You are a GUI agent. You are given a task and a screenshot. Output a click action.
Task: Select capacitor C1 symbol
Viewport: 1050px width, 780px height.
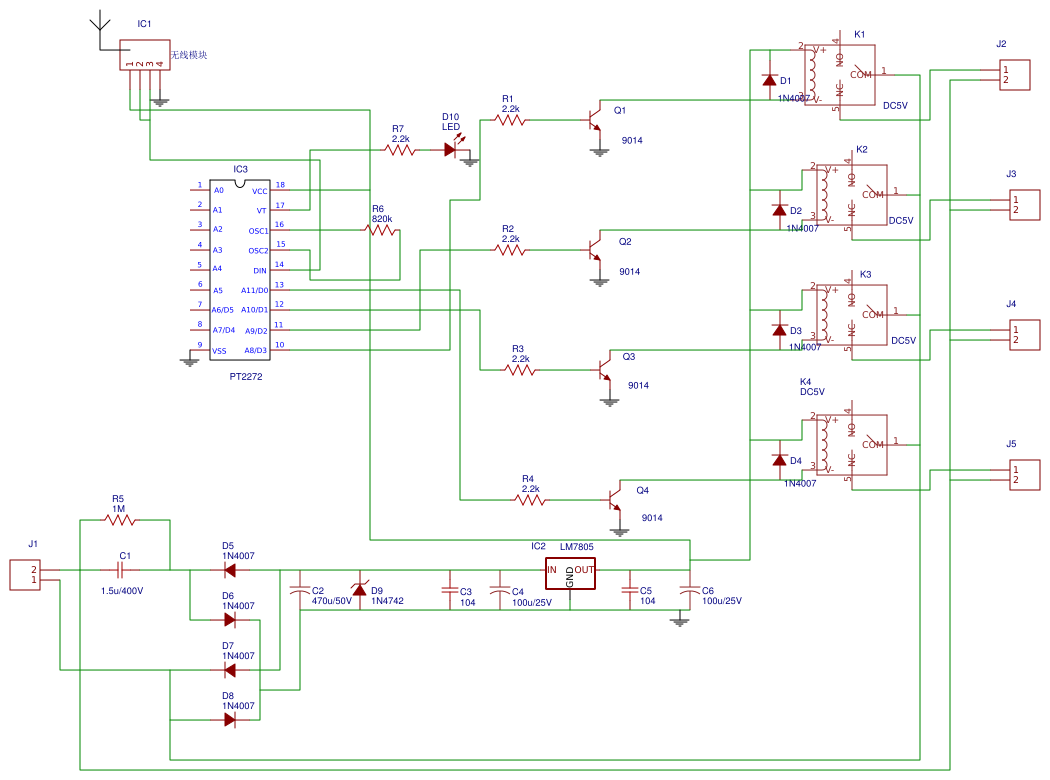point(121,570)
